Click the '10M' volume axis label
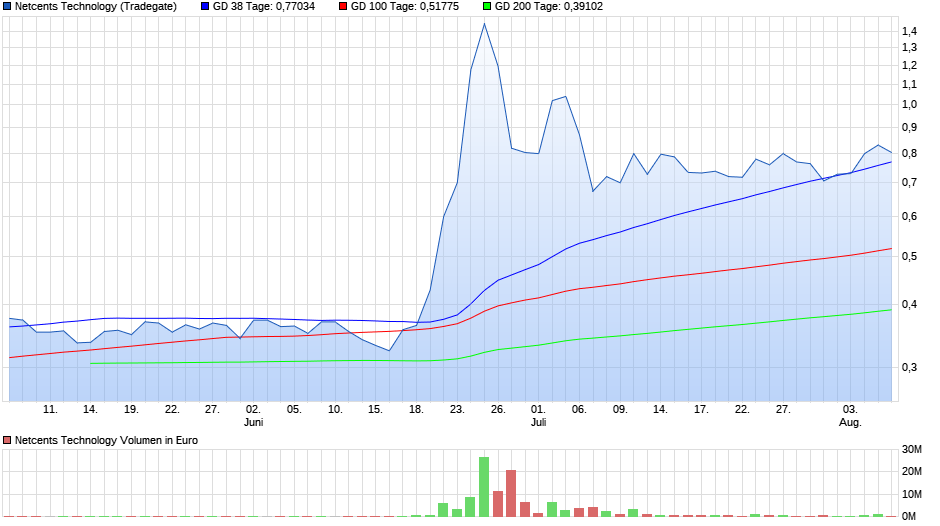Image resolution: width=940 pixels, height=526 pixels. click(x=912, y=494)
